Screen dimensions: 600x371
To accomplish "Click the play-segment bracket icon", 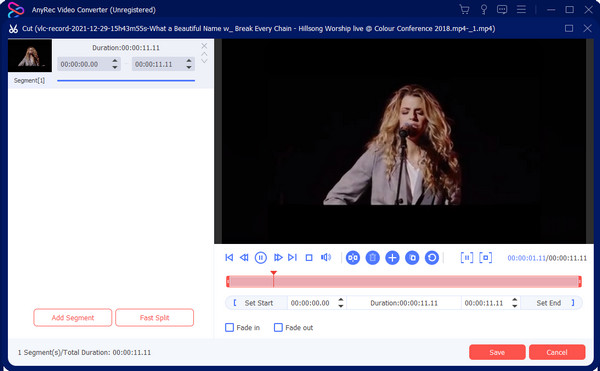I will (x=466, y=258).
